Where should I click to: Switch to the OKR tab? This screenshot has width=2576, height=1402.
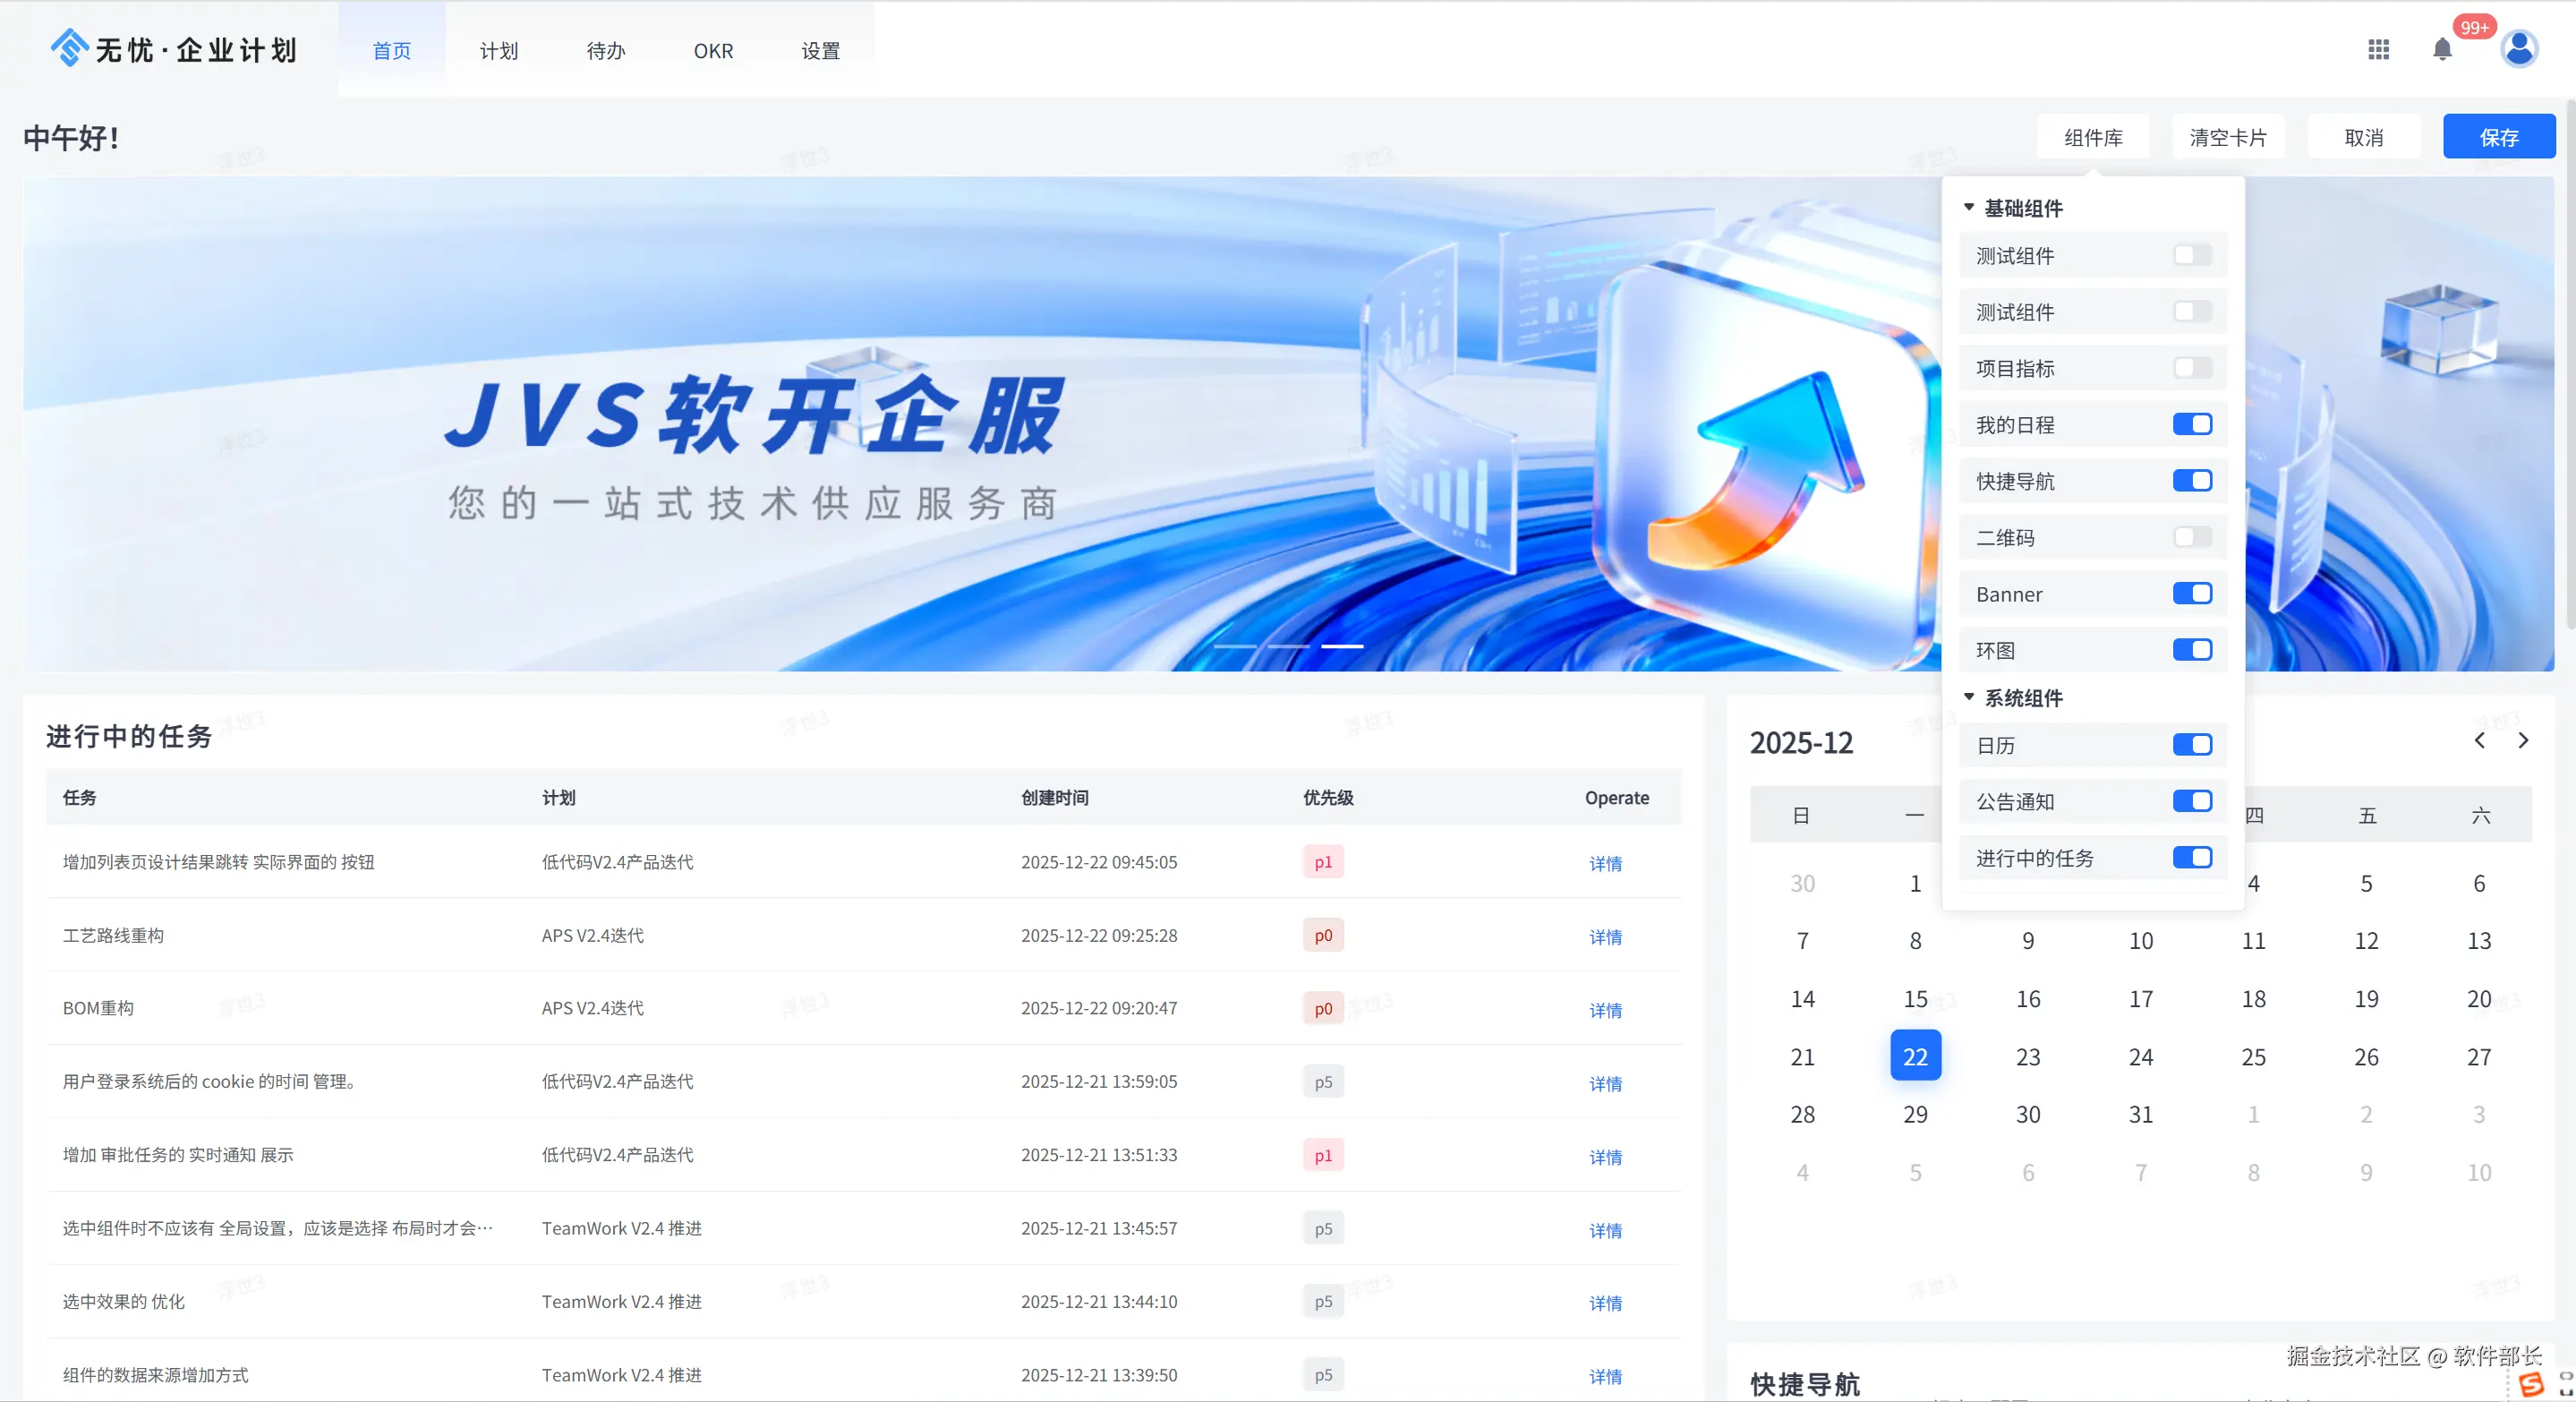(x=713, y=51)
